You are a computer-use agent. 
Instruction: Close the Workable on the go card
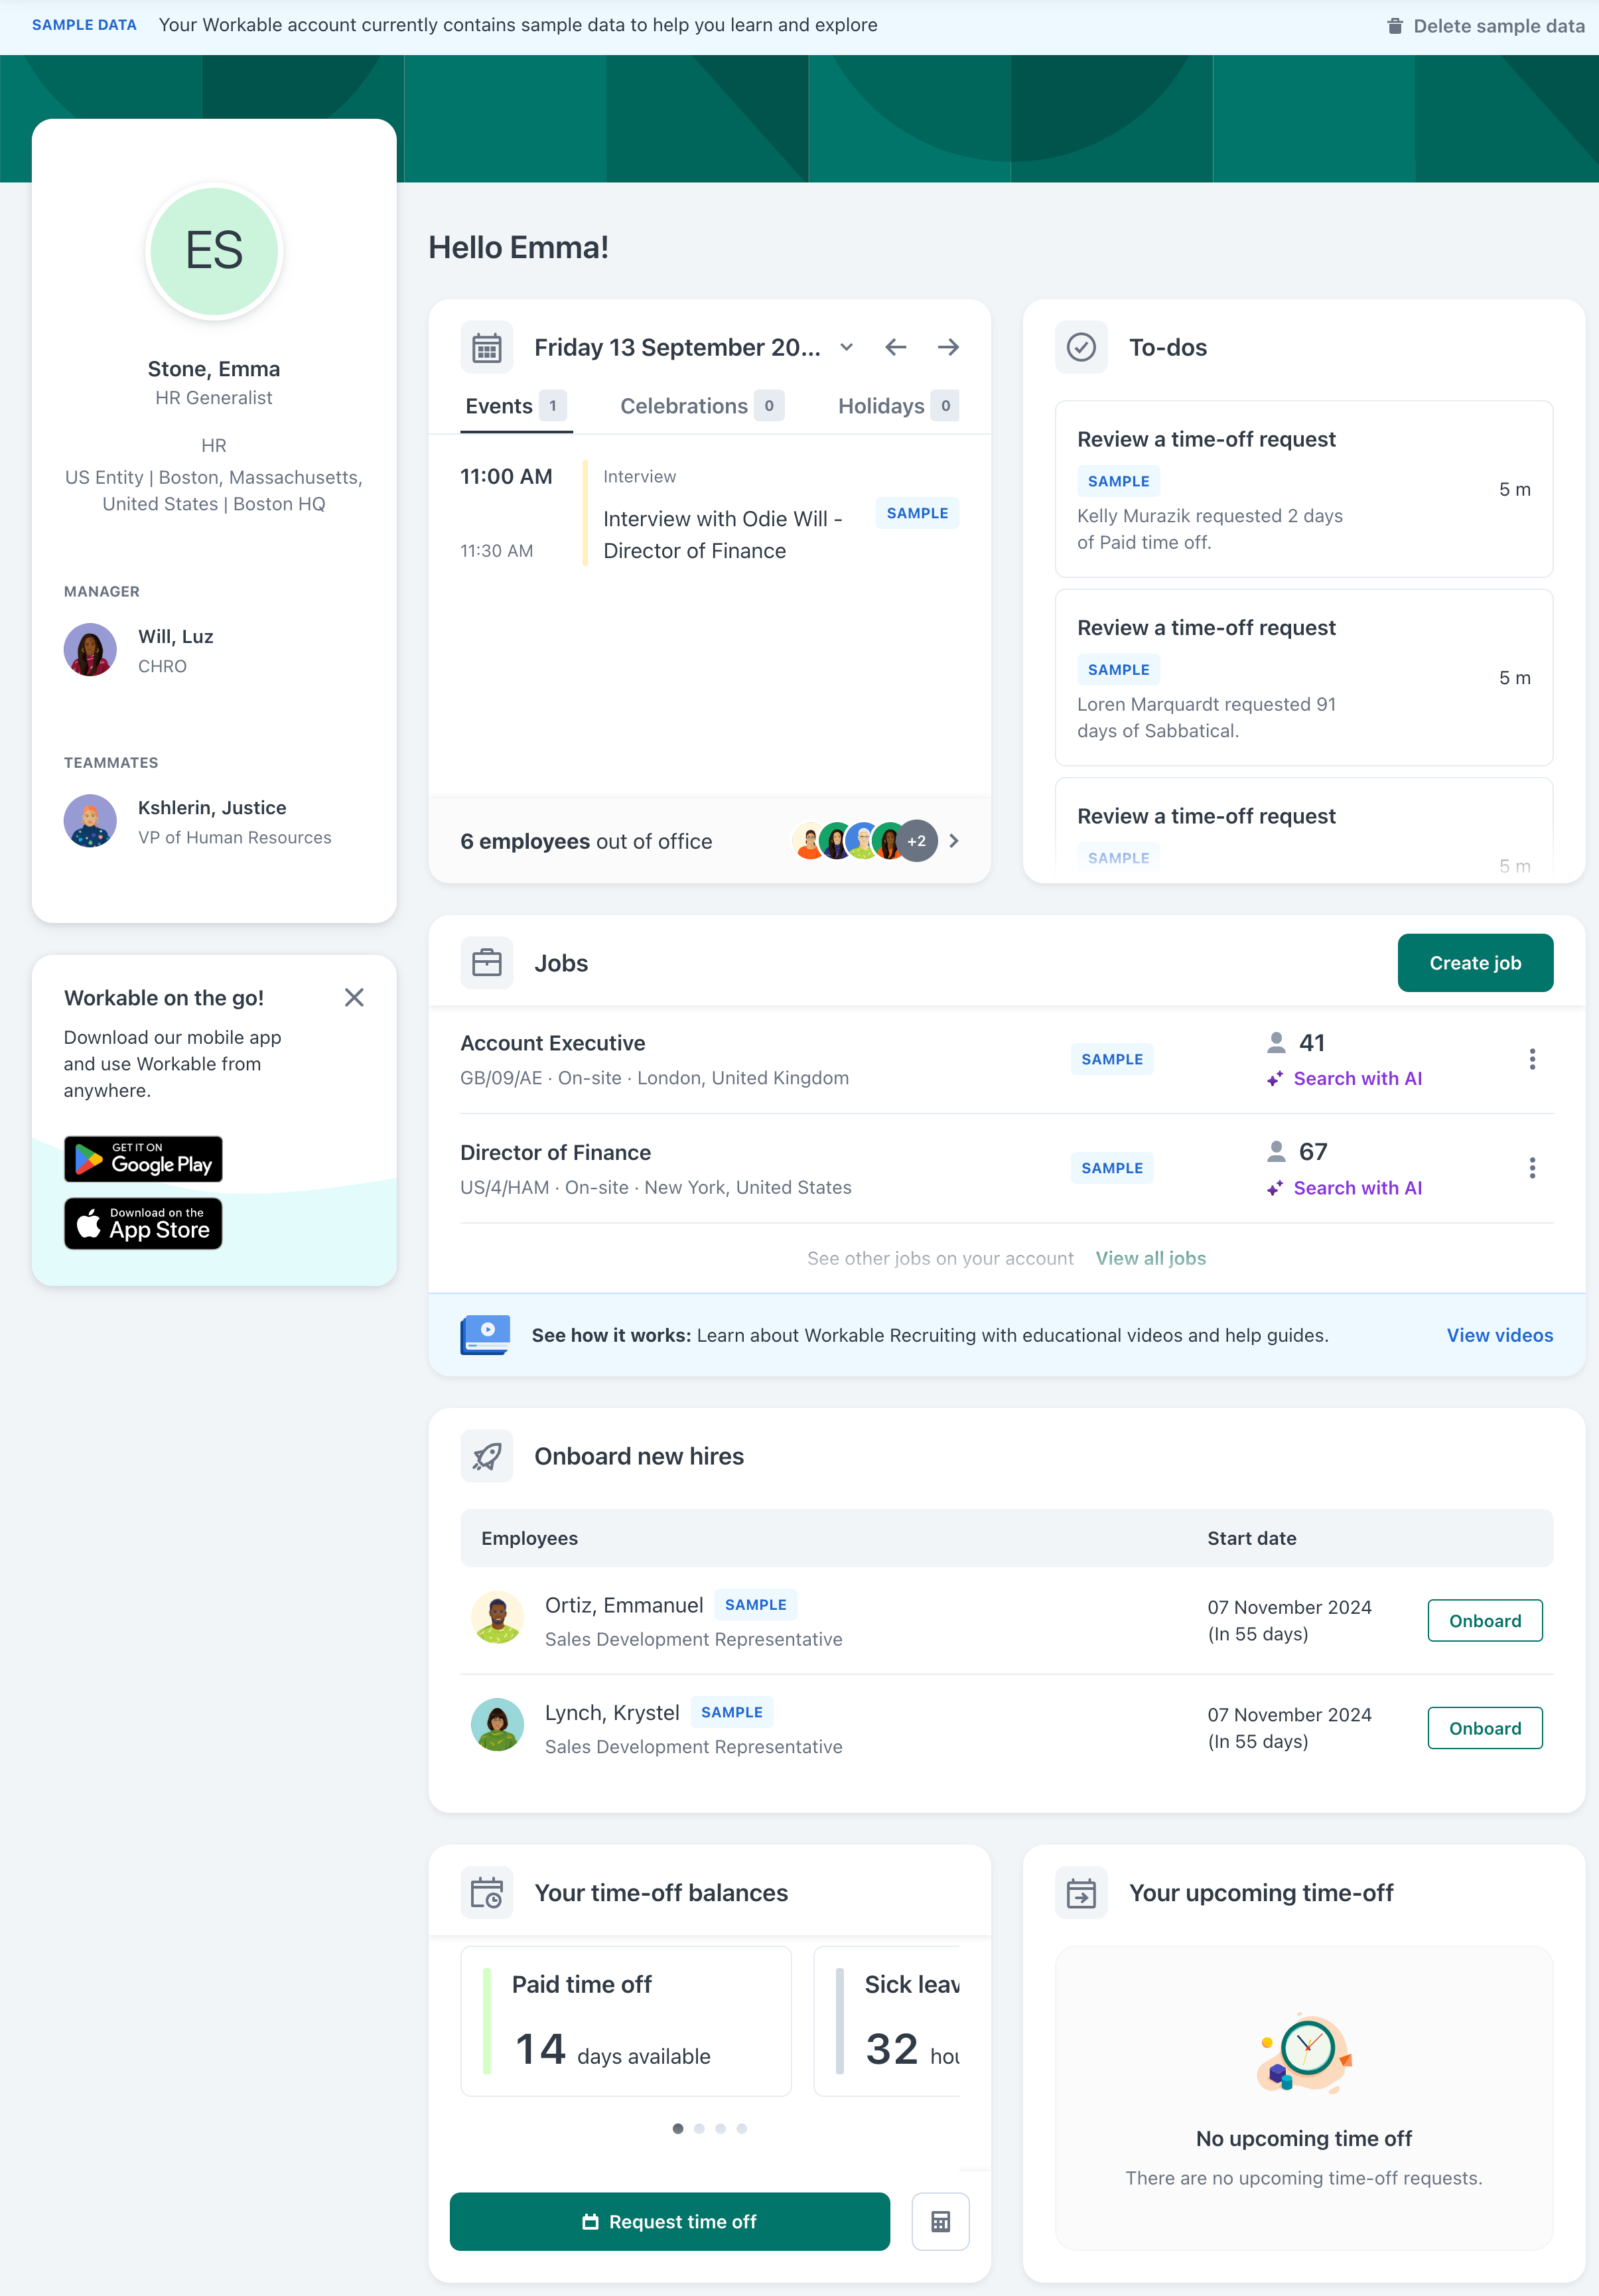point(354,997)
